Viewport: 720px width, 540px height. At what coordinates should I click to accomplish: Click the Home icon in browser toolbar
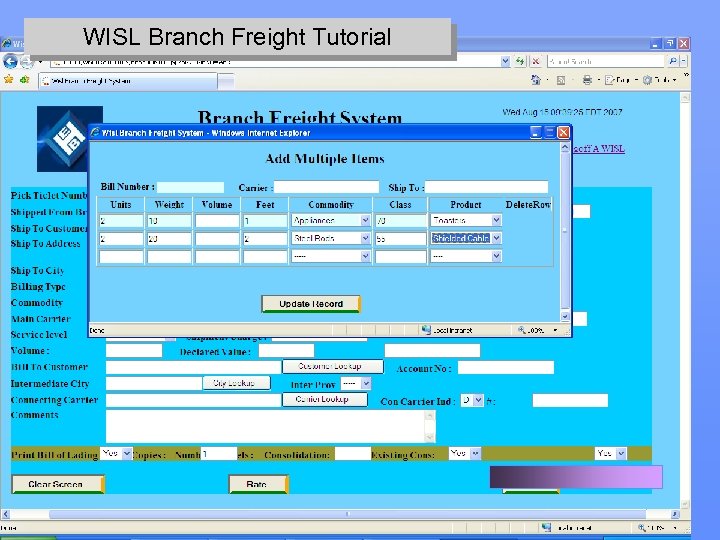click(535, 80)
